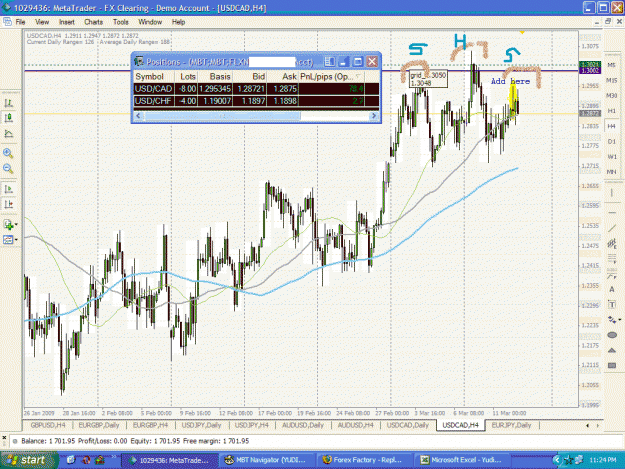Screen dimensions: 625x469
Task: Select the ellipse drawing tool
Action: click(x=612, y=335)
